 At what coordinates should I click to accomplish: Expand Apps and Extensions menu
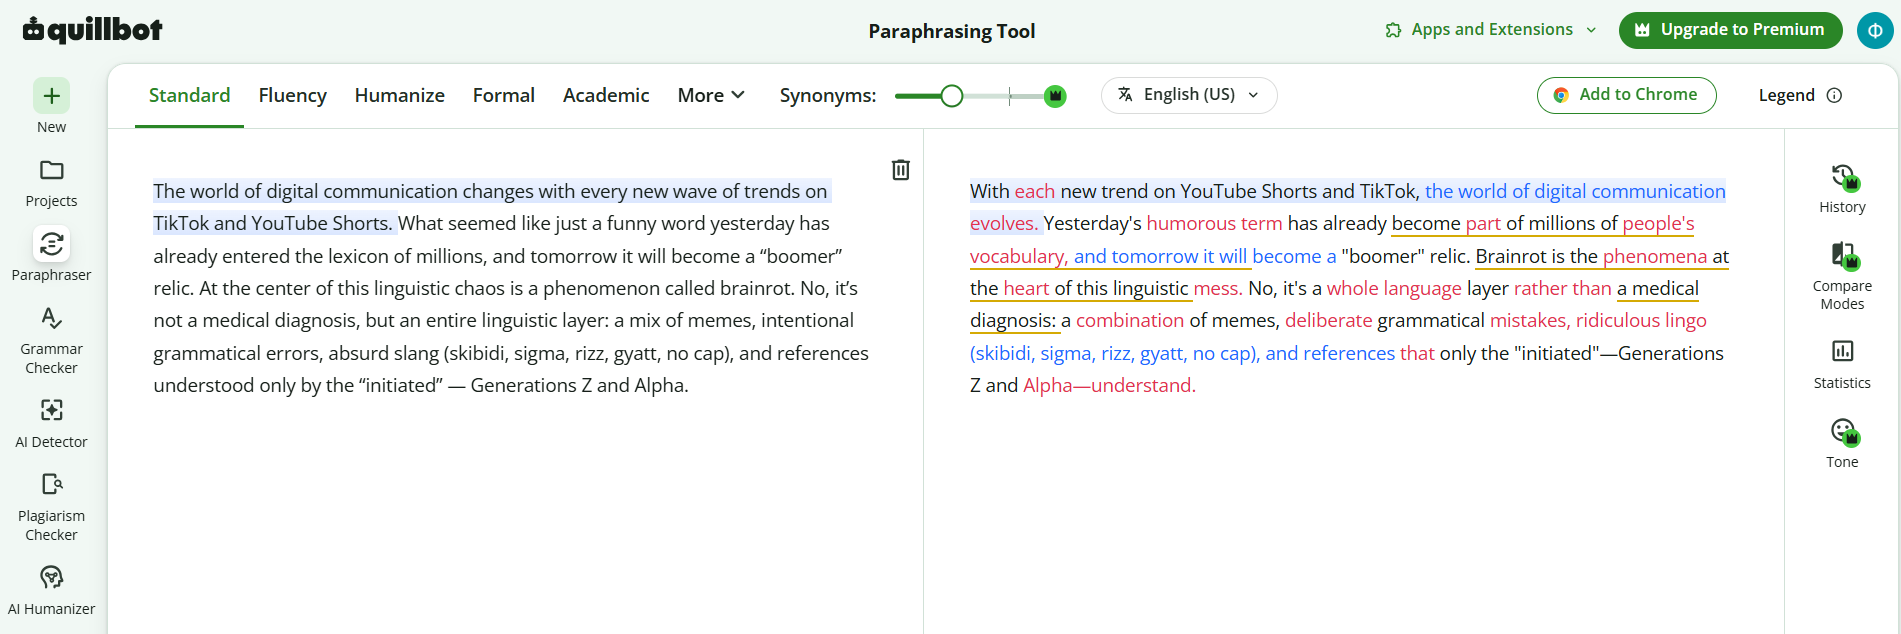1491,30
